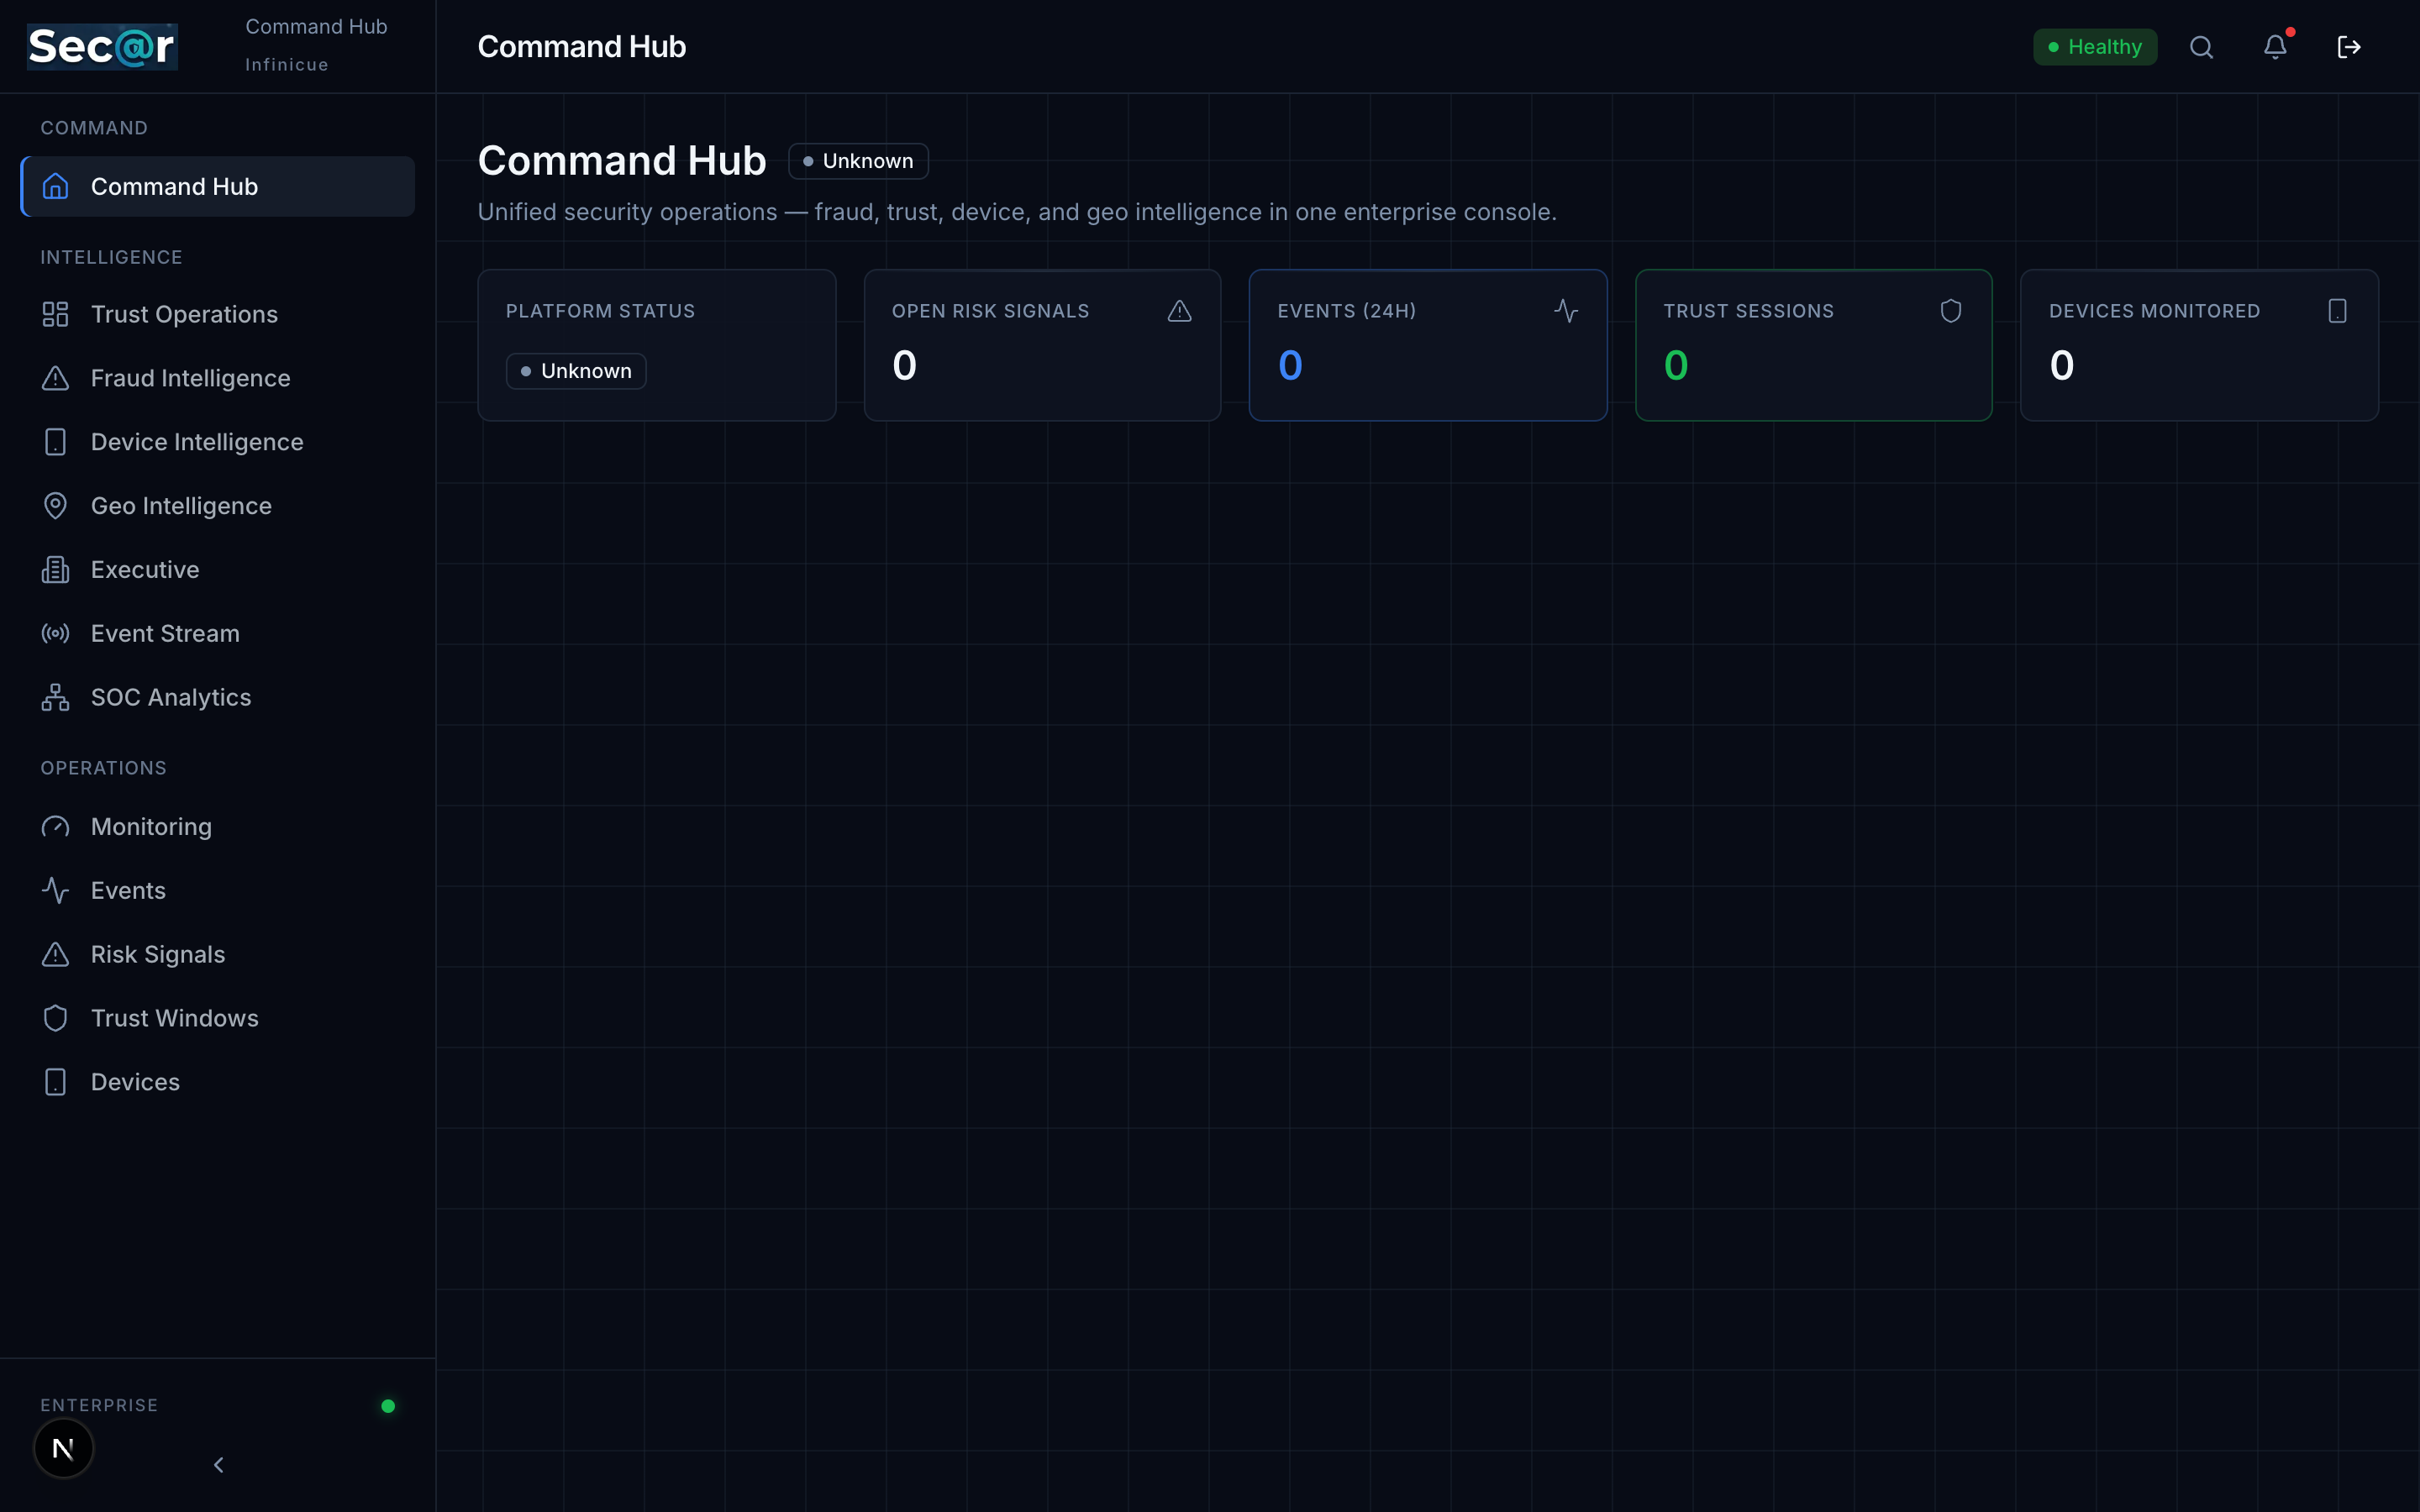Click the logout arrow icon
The image size is (2420, 1512).
point(2349,47)
